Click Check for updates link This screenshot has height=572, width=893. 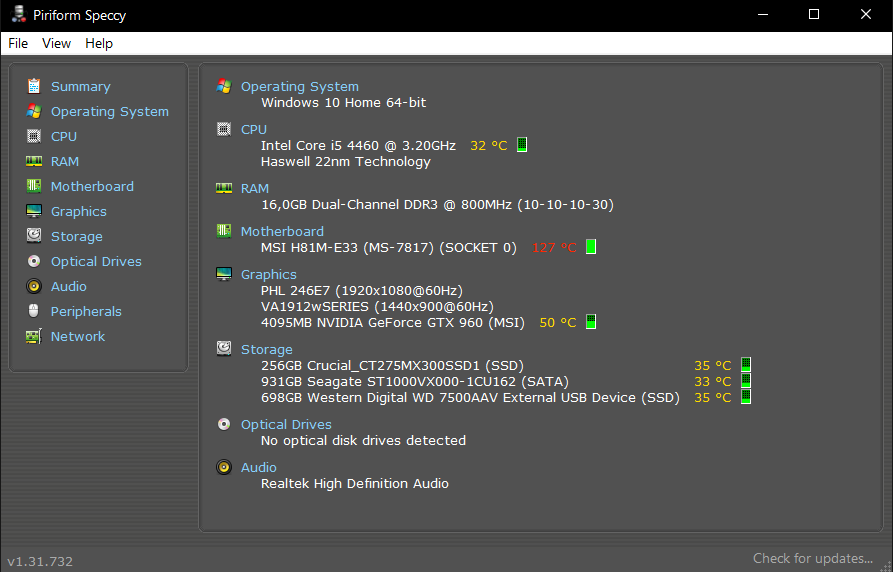pos(813,558)
